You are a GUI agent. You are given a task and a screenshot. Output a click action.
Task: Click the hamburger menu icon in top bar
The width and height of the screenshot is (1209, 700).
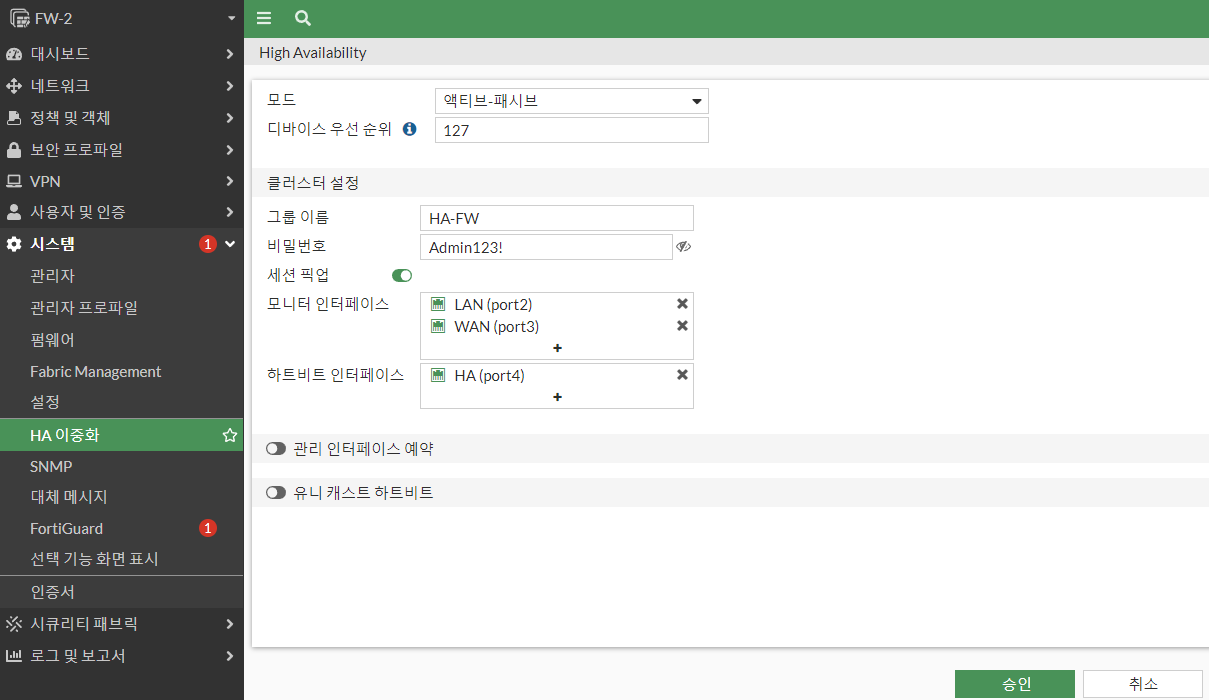[x=264, y=18]
